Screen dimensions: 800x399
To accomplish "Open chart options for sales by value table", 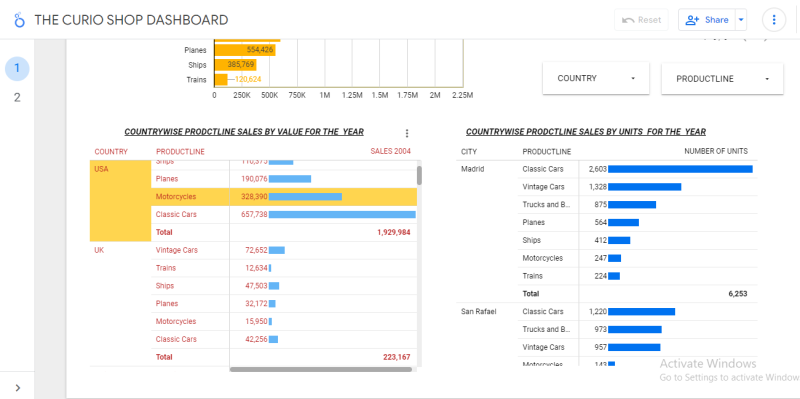I will tap(407, 133).
